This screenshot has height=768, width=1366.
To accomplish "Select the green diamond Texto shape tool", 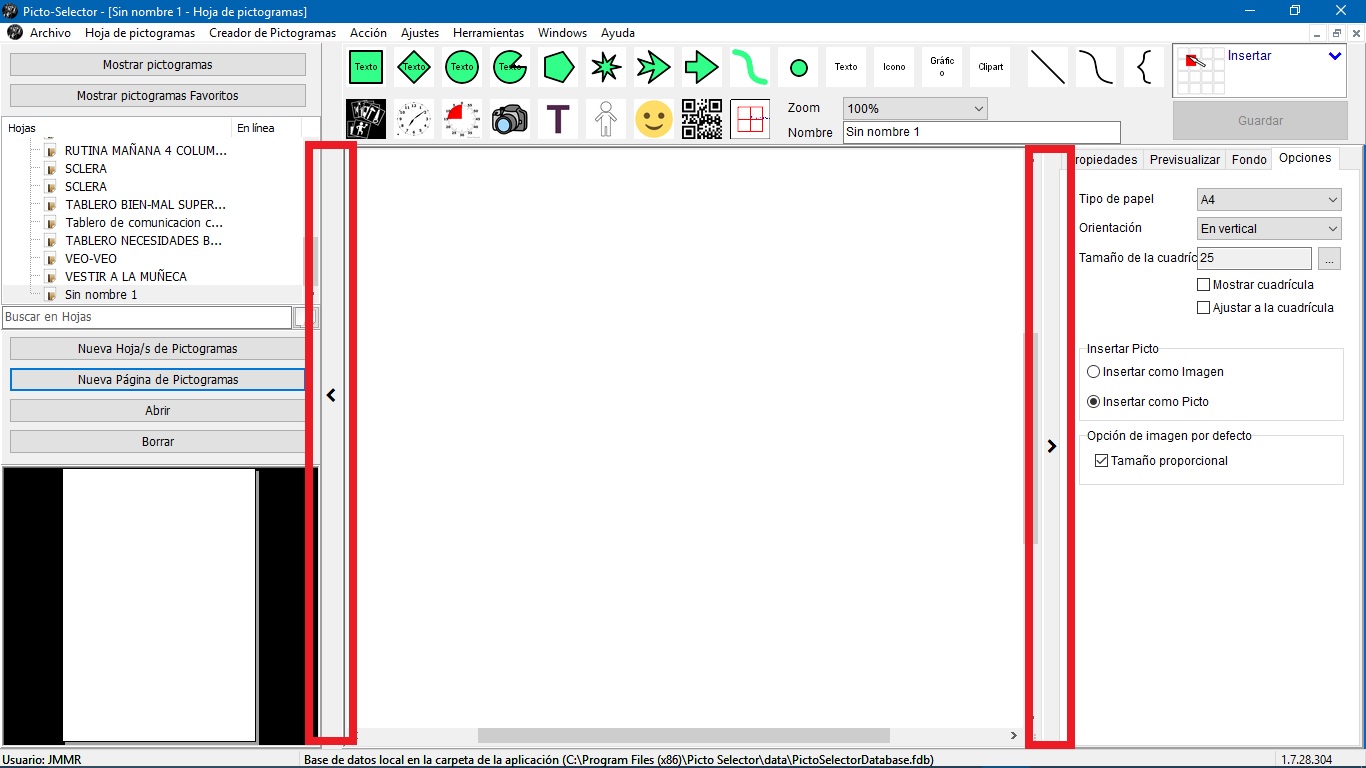I will (413, 67).
